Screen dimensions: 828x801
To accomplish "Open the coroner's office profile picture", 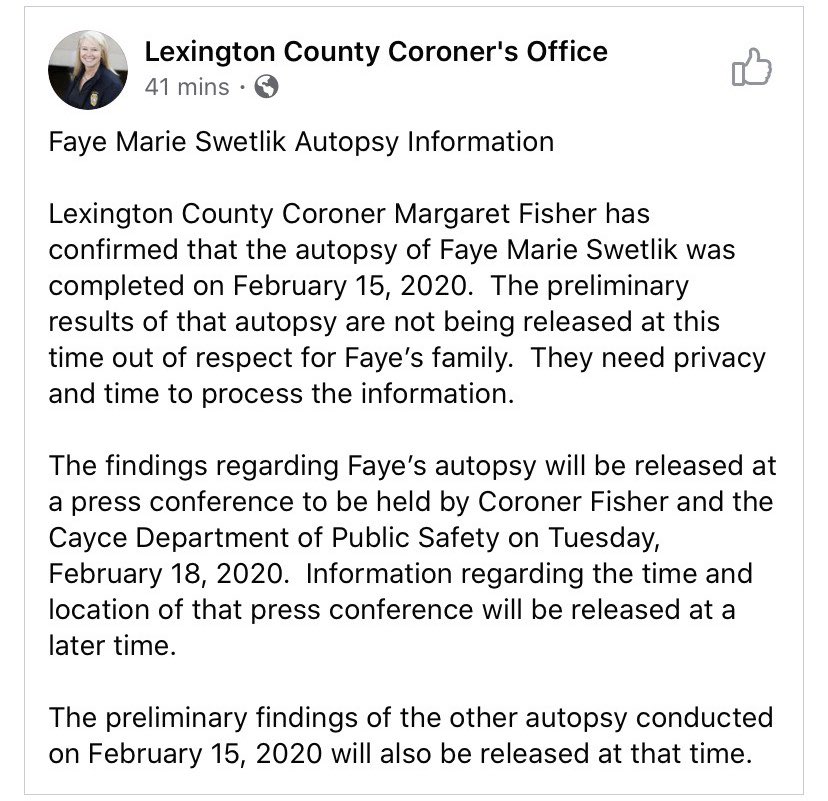I will [87, 69].
